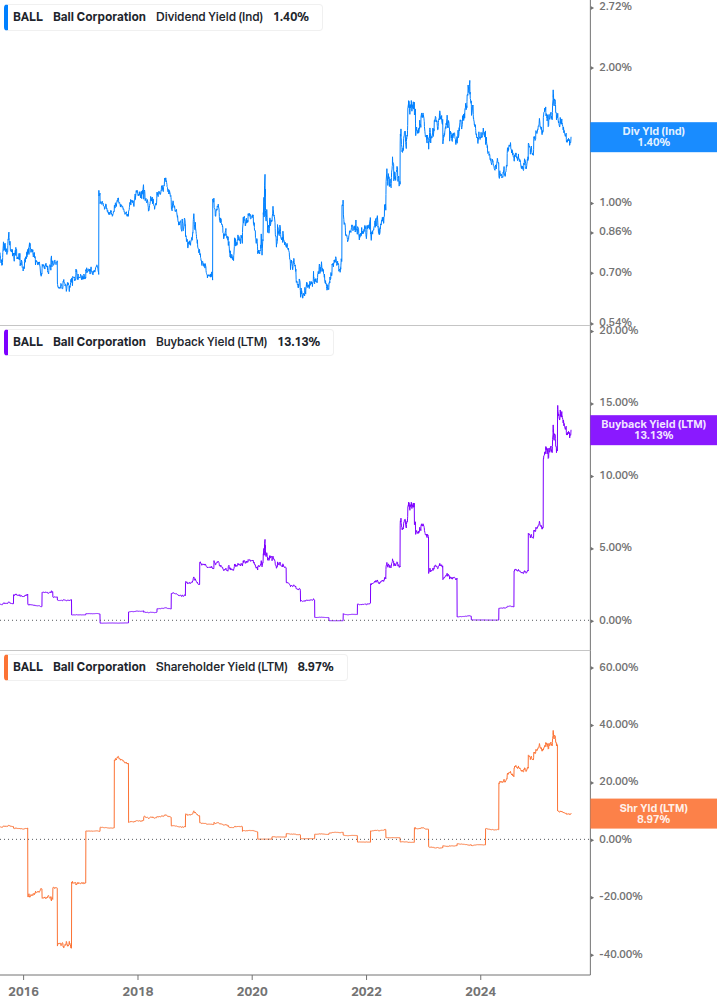The width and height of the screenshot is (717, 1005).
Task: Click the -20.00% axis label in shareholder chart
Action: pyautogui.click(x=620, y=896)
